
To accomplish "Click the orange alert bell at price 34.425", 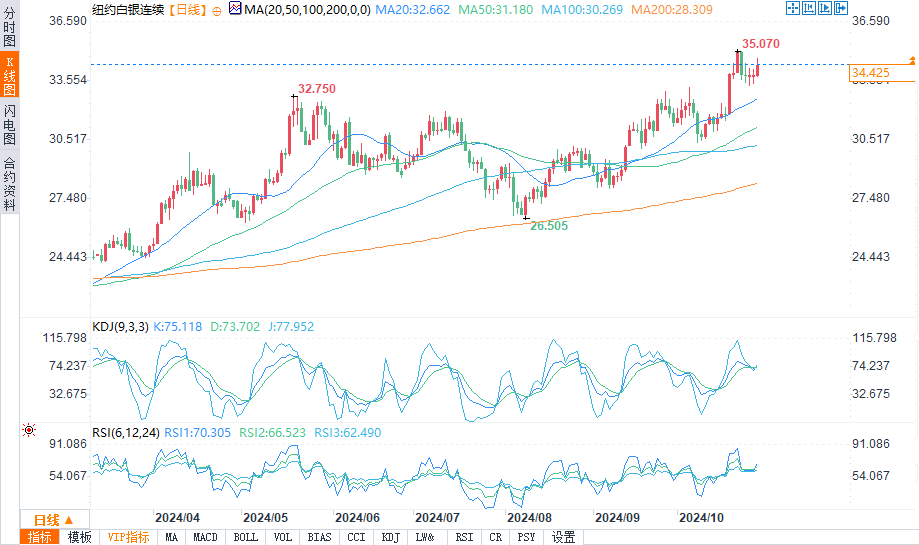I will coord(912,62).
